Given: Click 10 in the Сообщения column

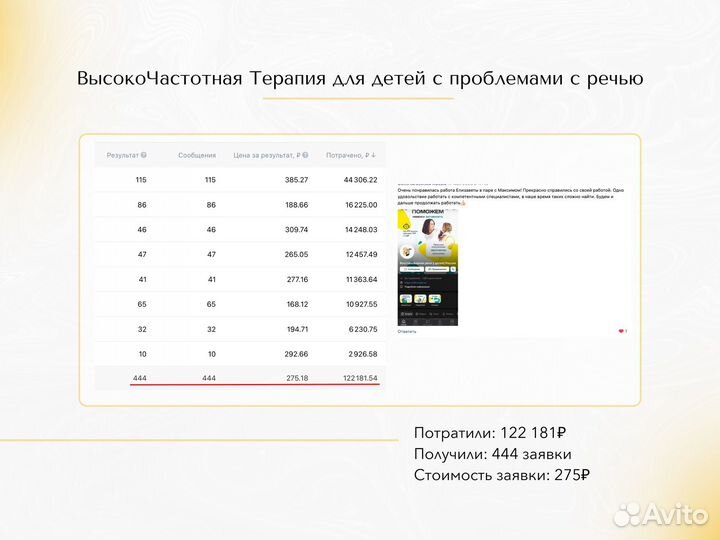Looking at the screenshot, I should click(212, 354).
